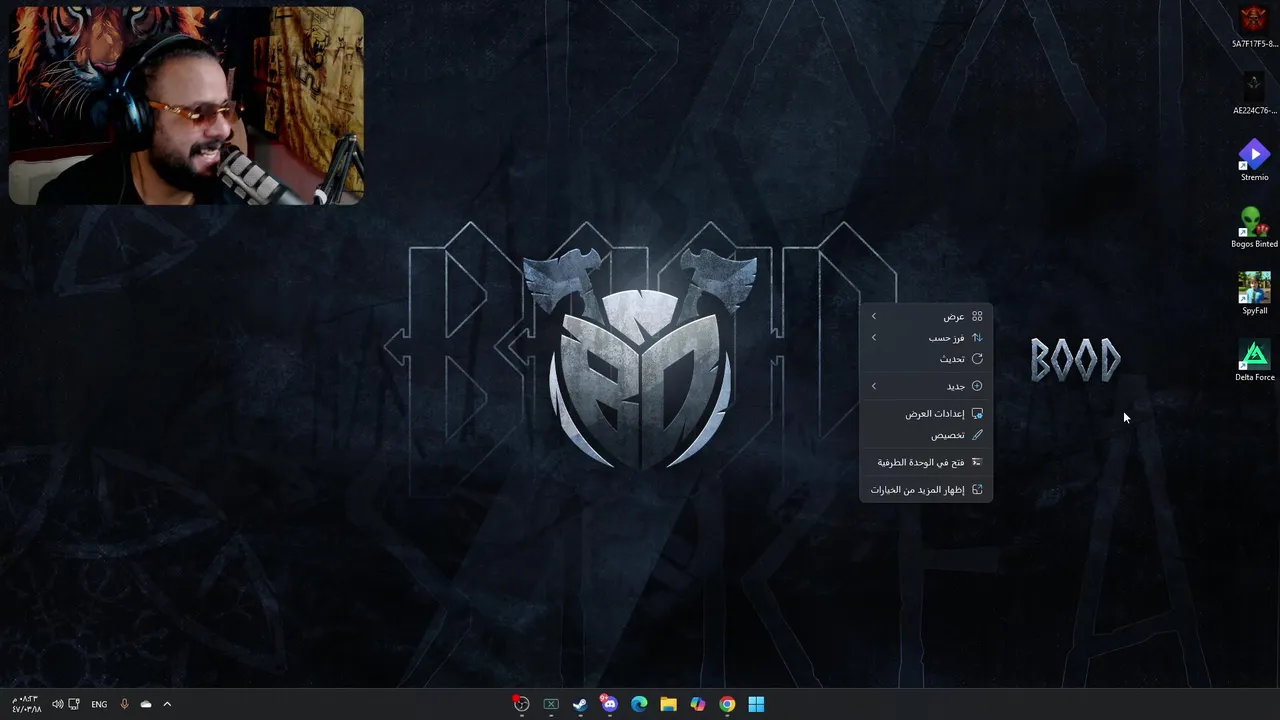1280x720 pixels.
Task: Expand the chevron beside فرز حسب
Action: pos(874,337)
